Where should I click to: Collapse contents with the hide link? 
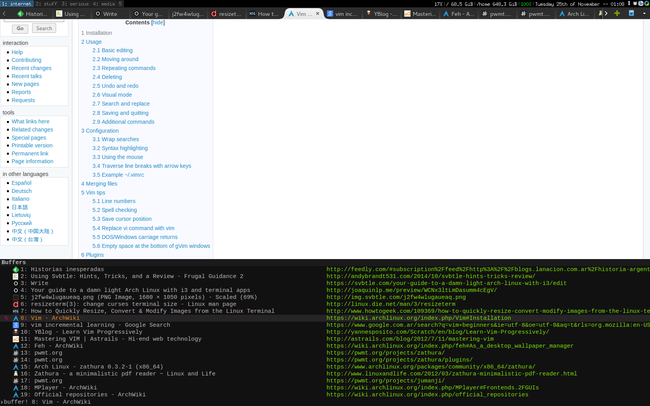point(158,22)
